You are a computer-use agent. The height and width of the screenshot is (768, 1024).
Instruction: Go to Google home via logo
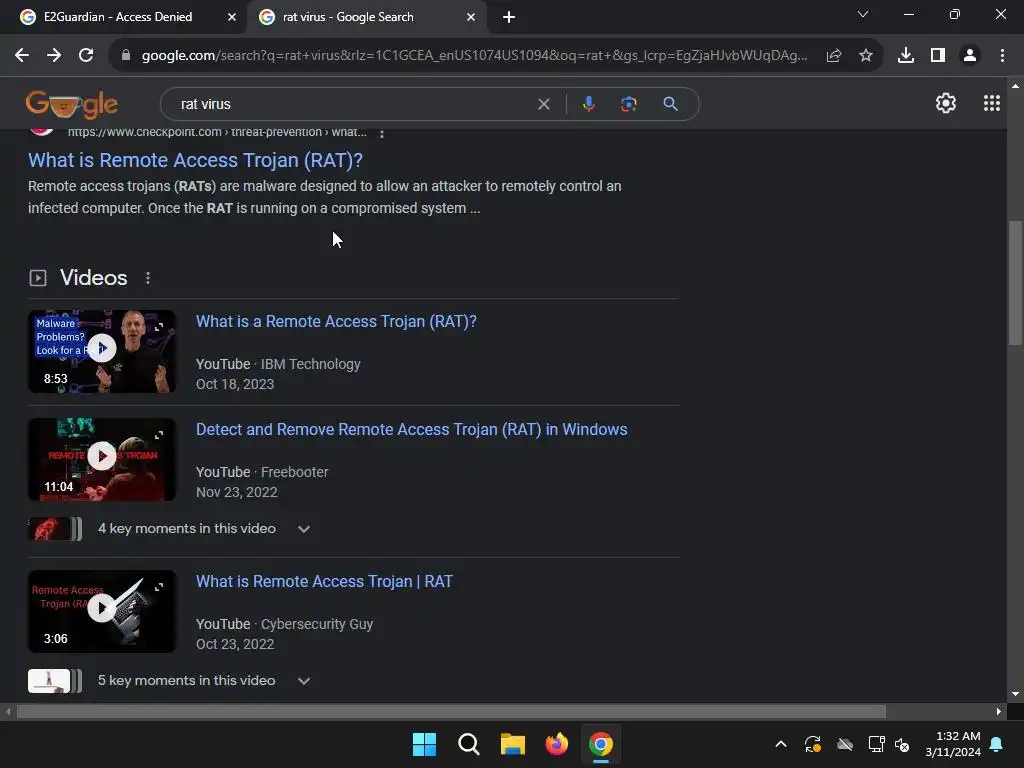(72, 104)
